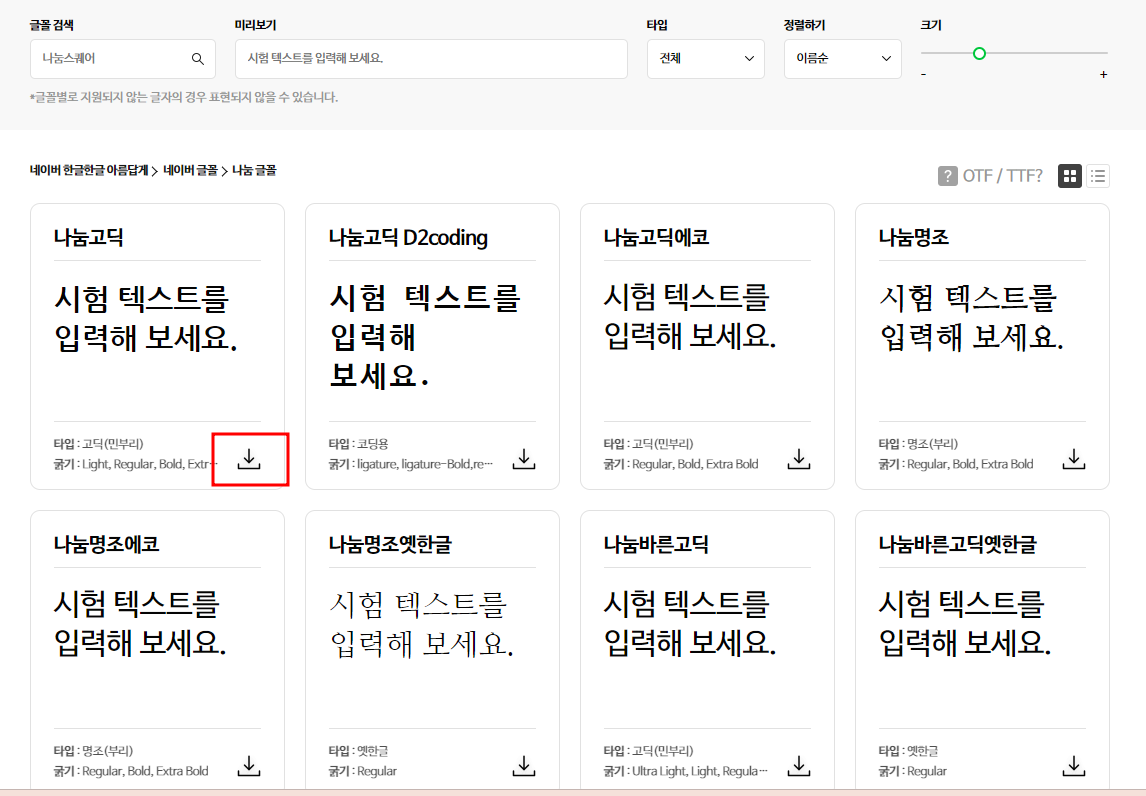1146x796 pixels.
Task: Open the 정렬하기 sort order dropdown
Action: (x=842, y=59)
